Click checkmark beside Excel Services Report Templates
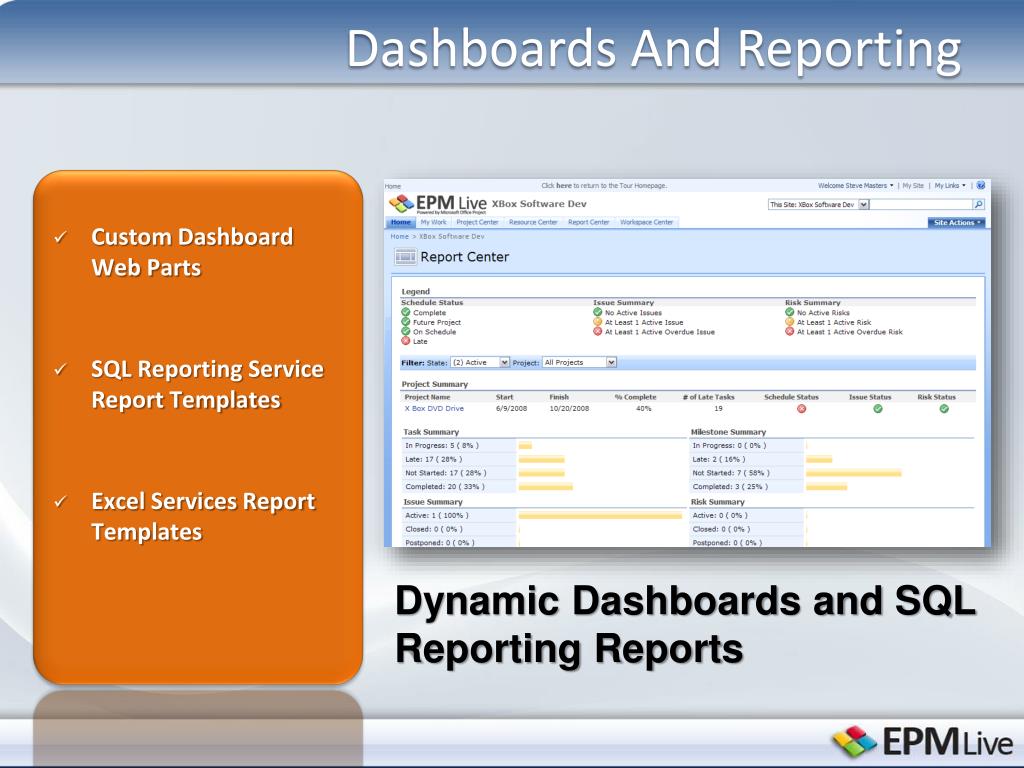Viewport: 1024px width, 768px height. [61, 502]
